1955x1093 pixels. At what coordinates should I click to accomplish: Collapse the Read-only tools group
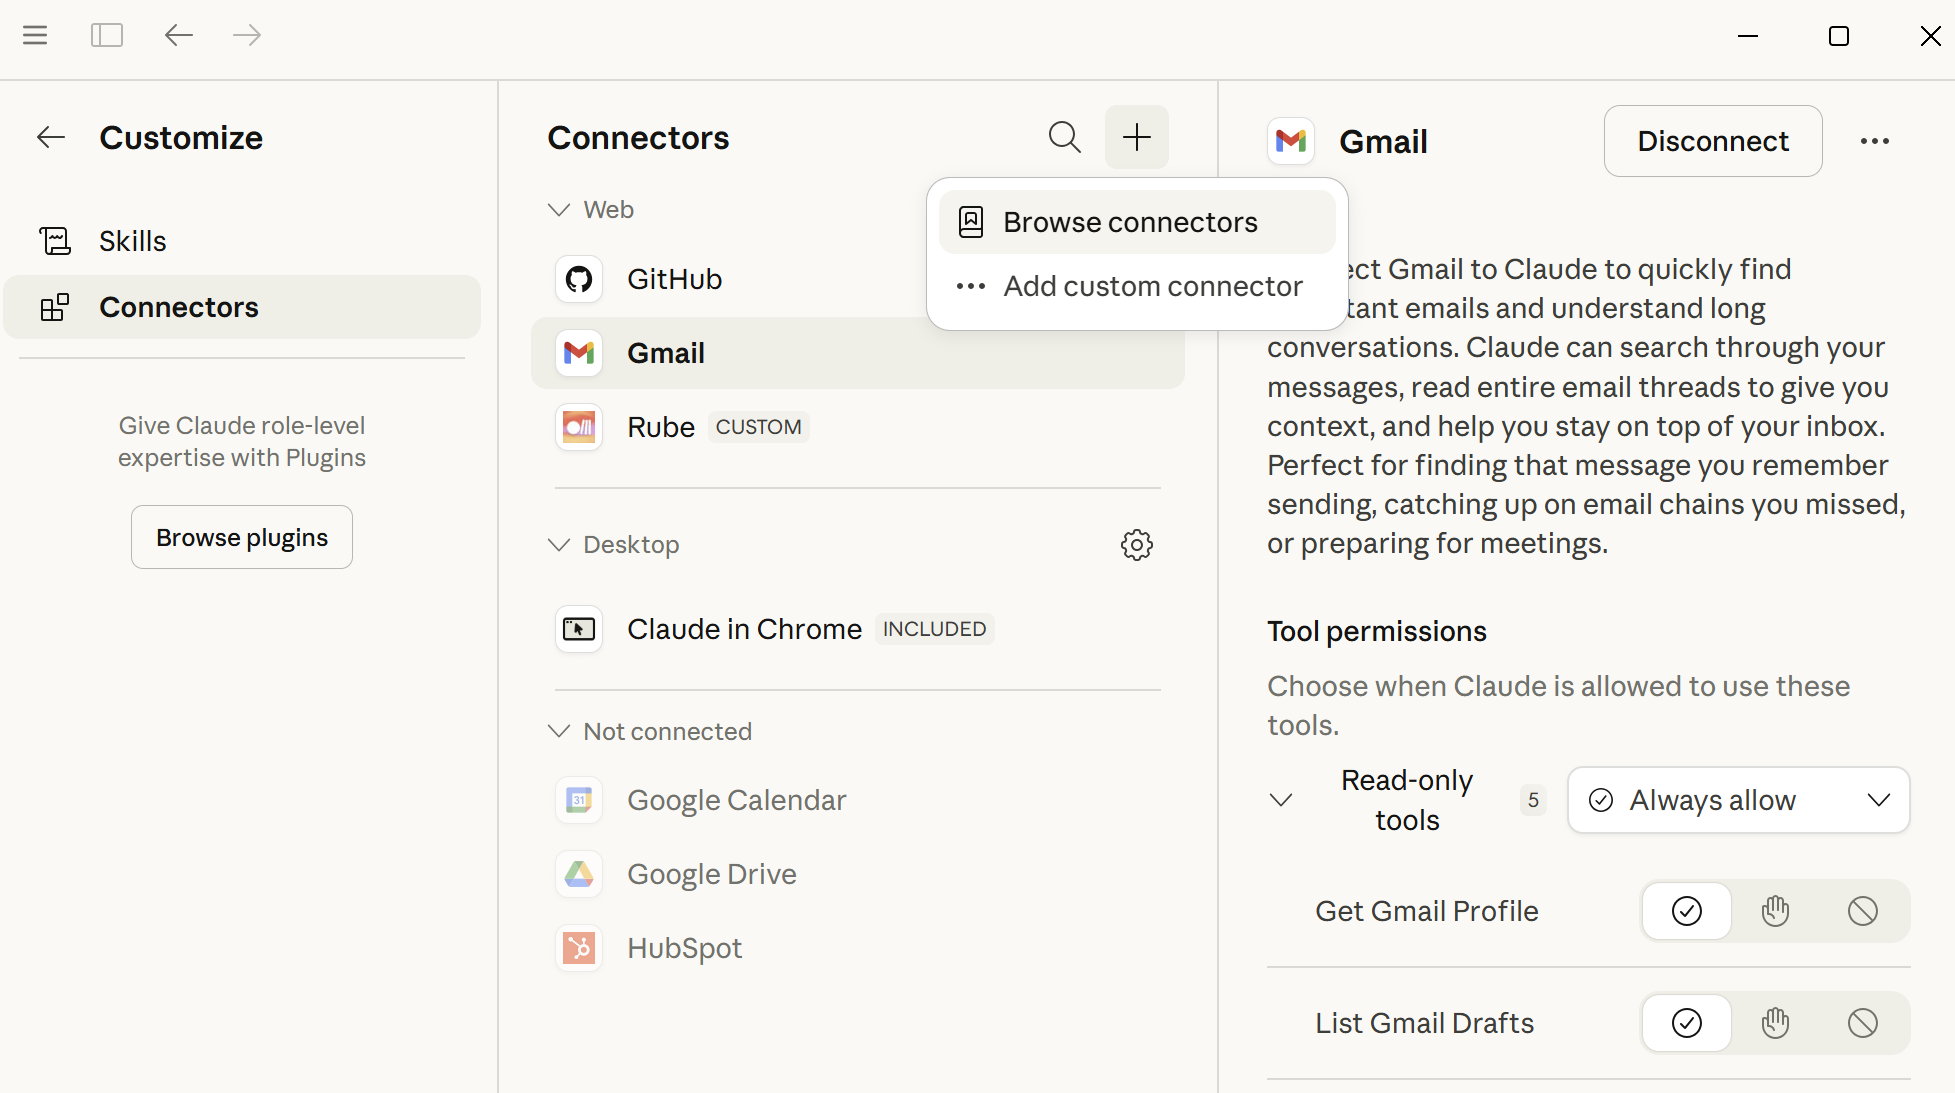(x=1280, y=800)
